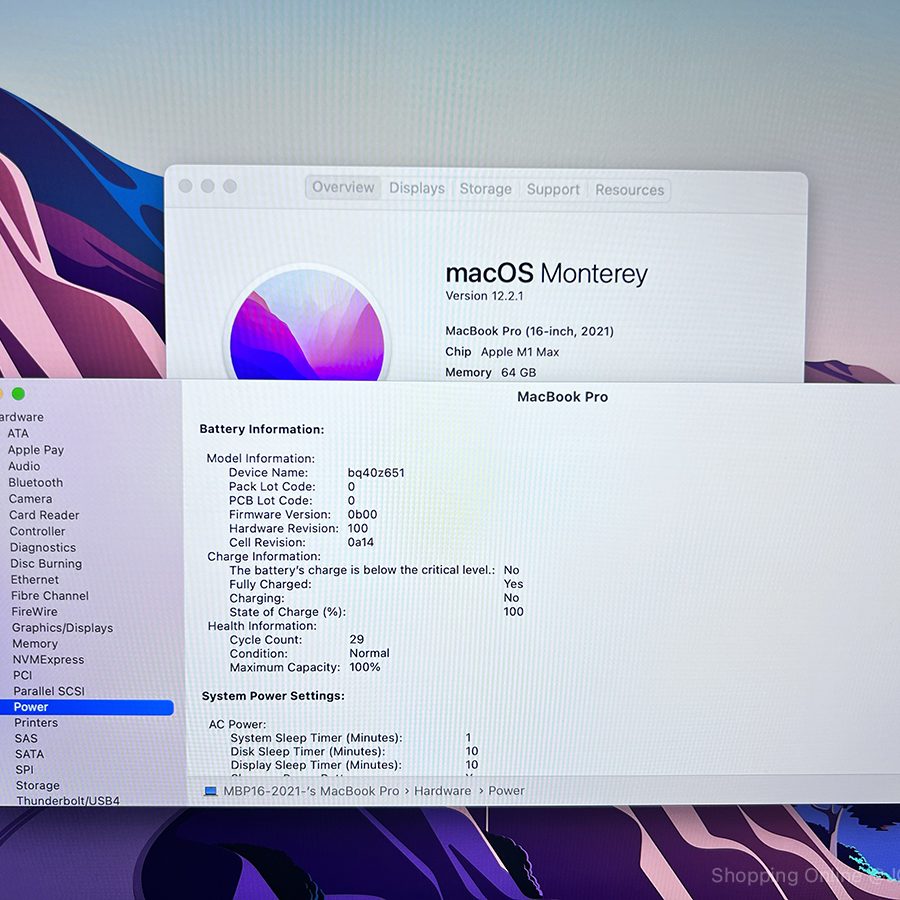Screen dimensions: 900x900
Task: Choose Audio in the hardware list
Action: coord(24,466)
